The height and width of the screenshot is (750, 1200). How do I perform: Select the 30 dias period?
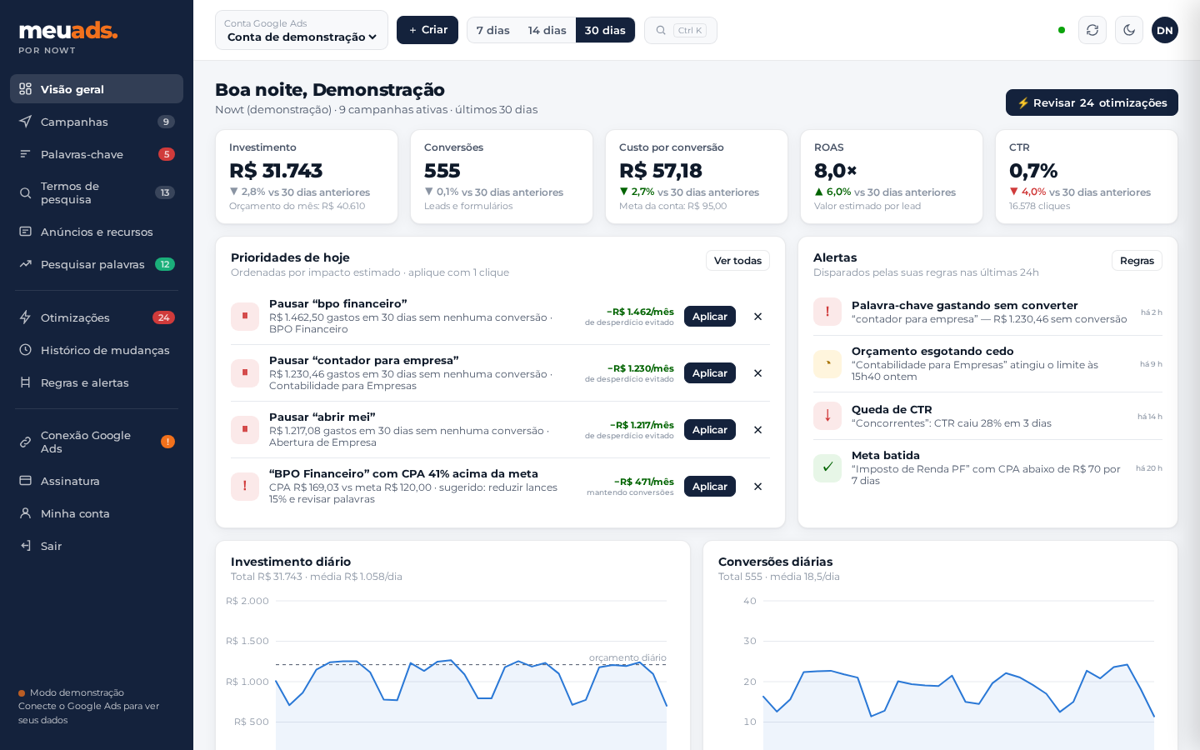click(x=605, y=30)
